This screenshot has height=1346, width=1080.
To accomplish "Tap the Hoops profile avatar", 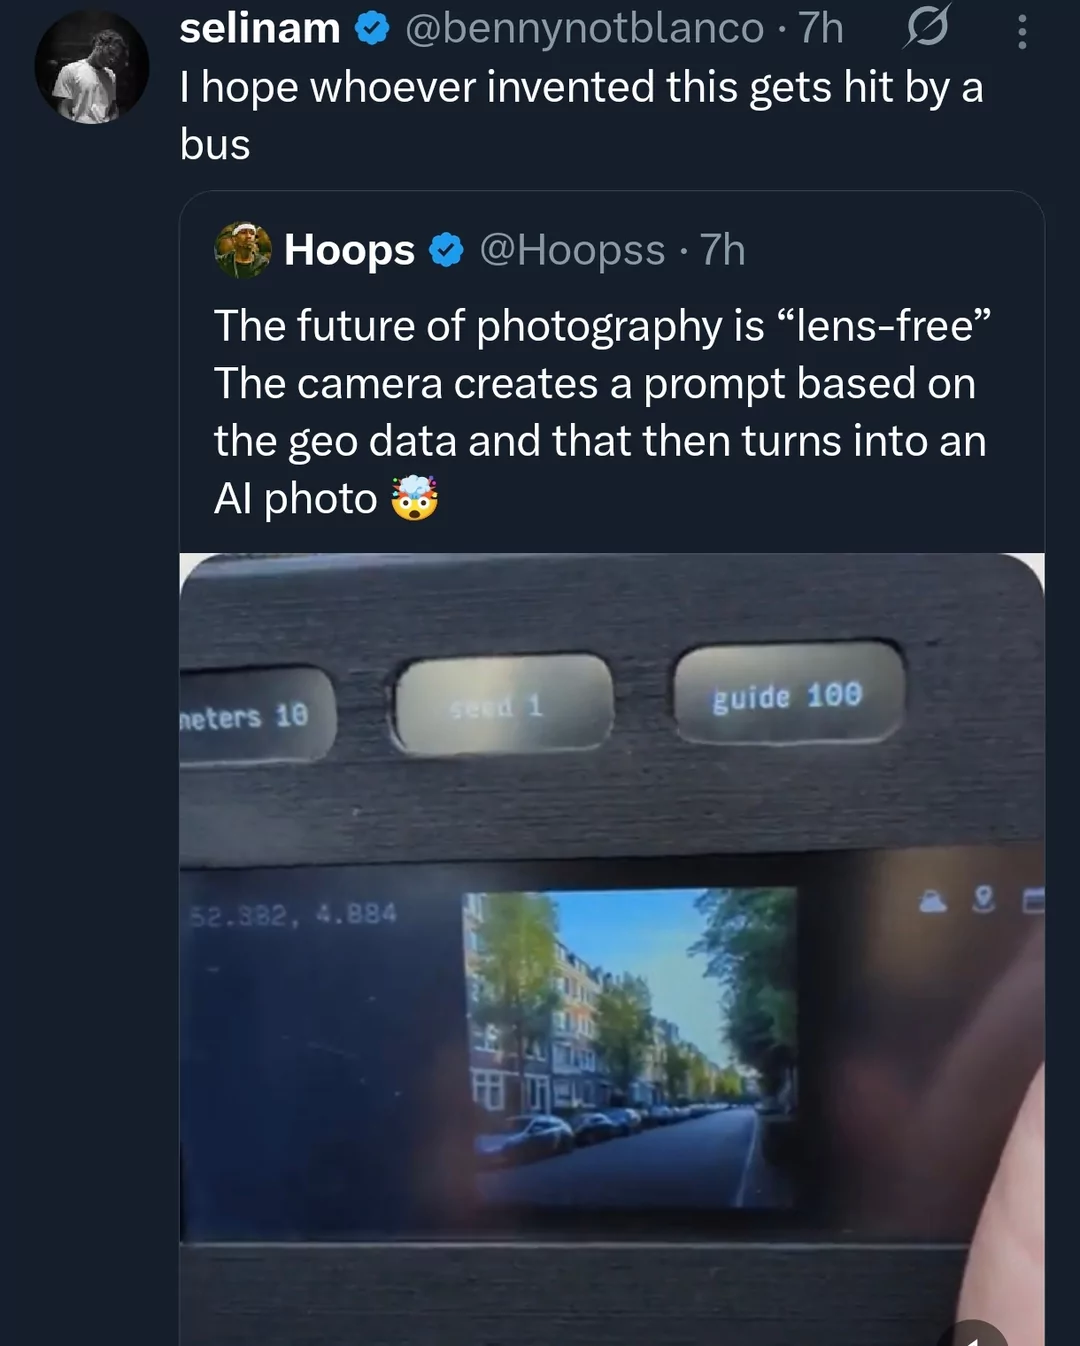I will [x=242, y=250].
